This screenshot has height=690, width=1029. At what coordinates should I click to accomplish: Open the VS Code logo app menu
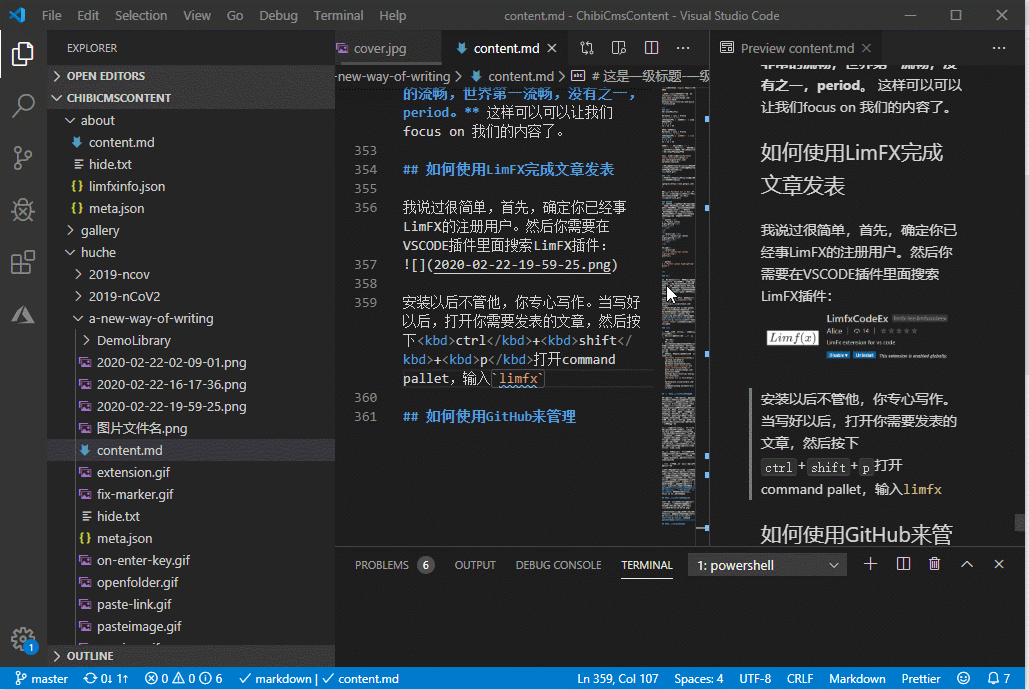18,15
